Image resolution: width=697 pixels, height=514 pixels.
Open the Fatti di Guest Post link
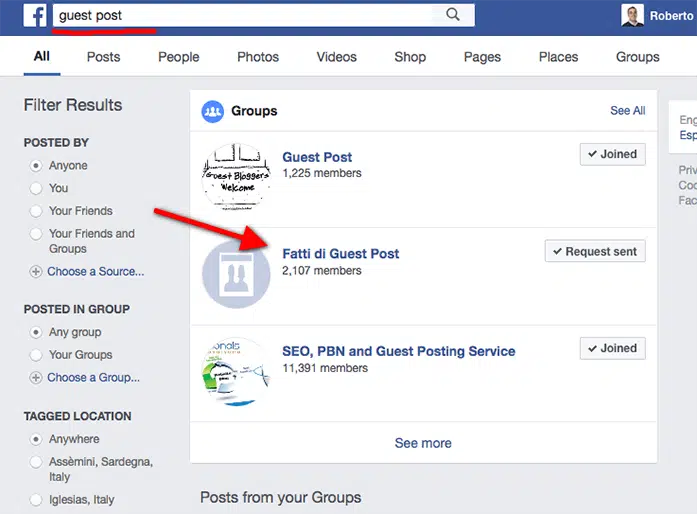pos(341,253)
